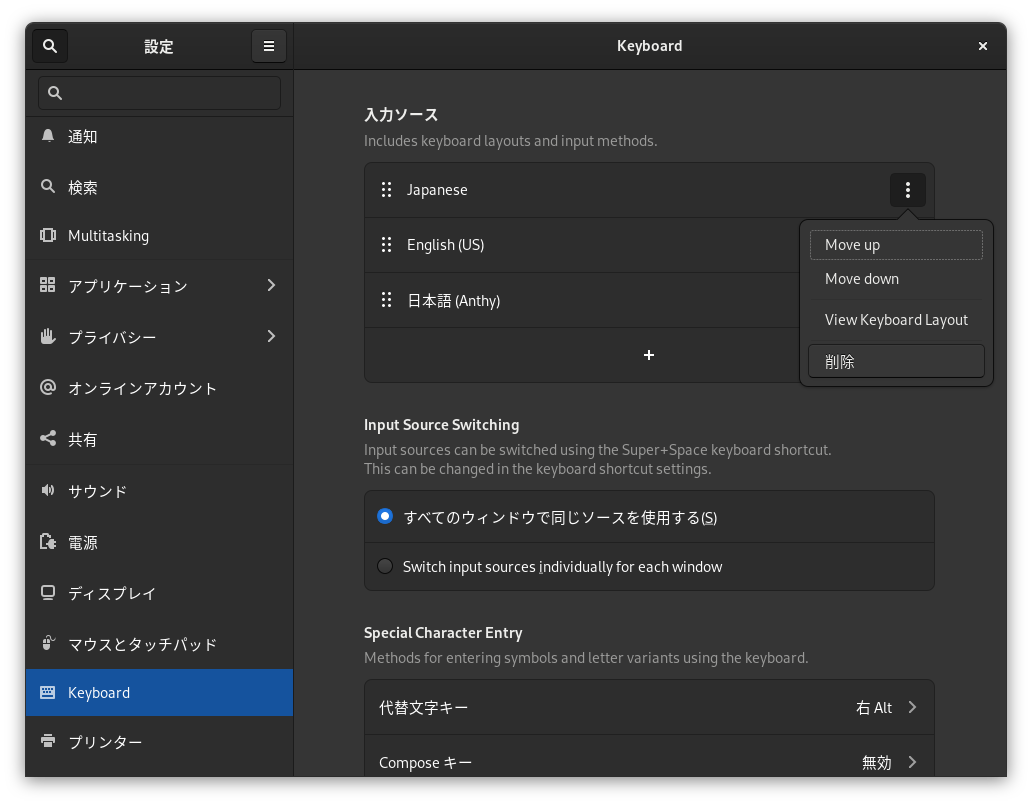The height and width of the screenshot is (805, 1032).
Task: Click monitor icon beside ディスプレイ
Action: coord(47,592)
